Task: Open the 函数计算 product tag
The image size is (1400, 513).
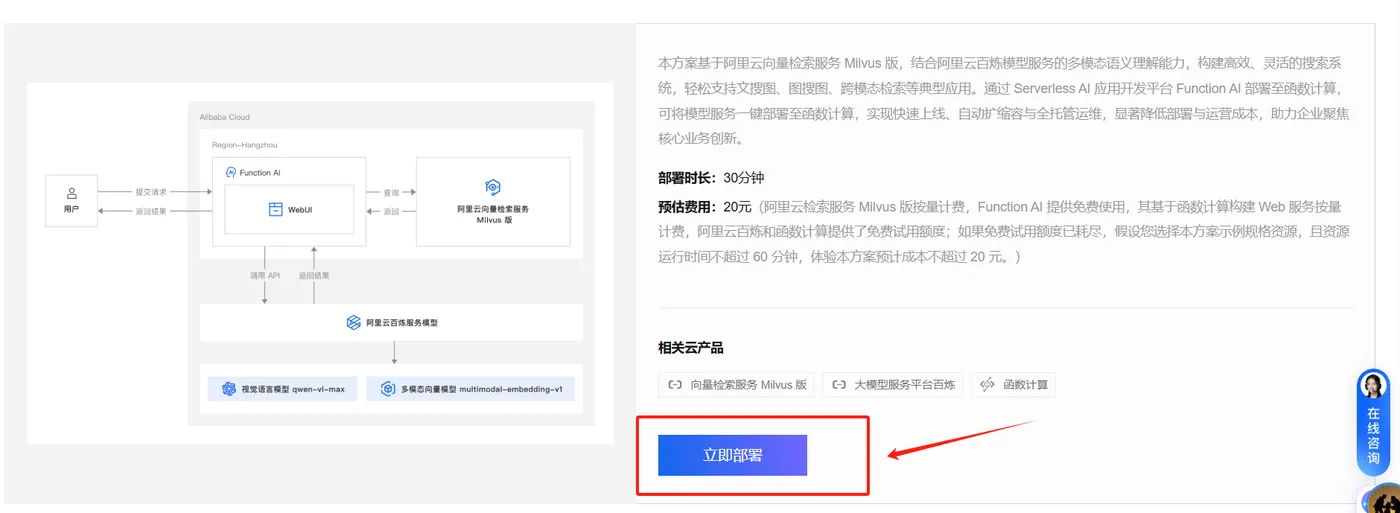Action: coord(1013,385)
